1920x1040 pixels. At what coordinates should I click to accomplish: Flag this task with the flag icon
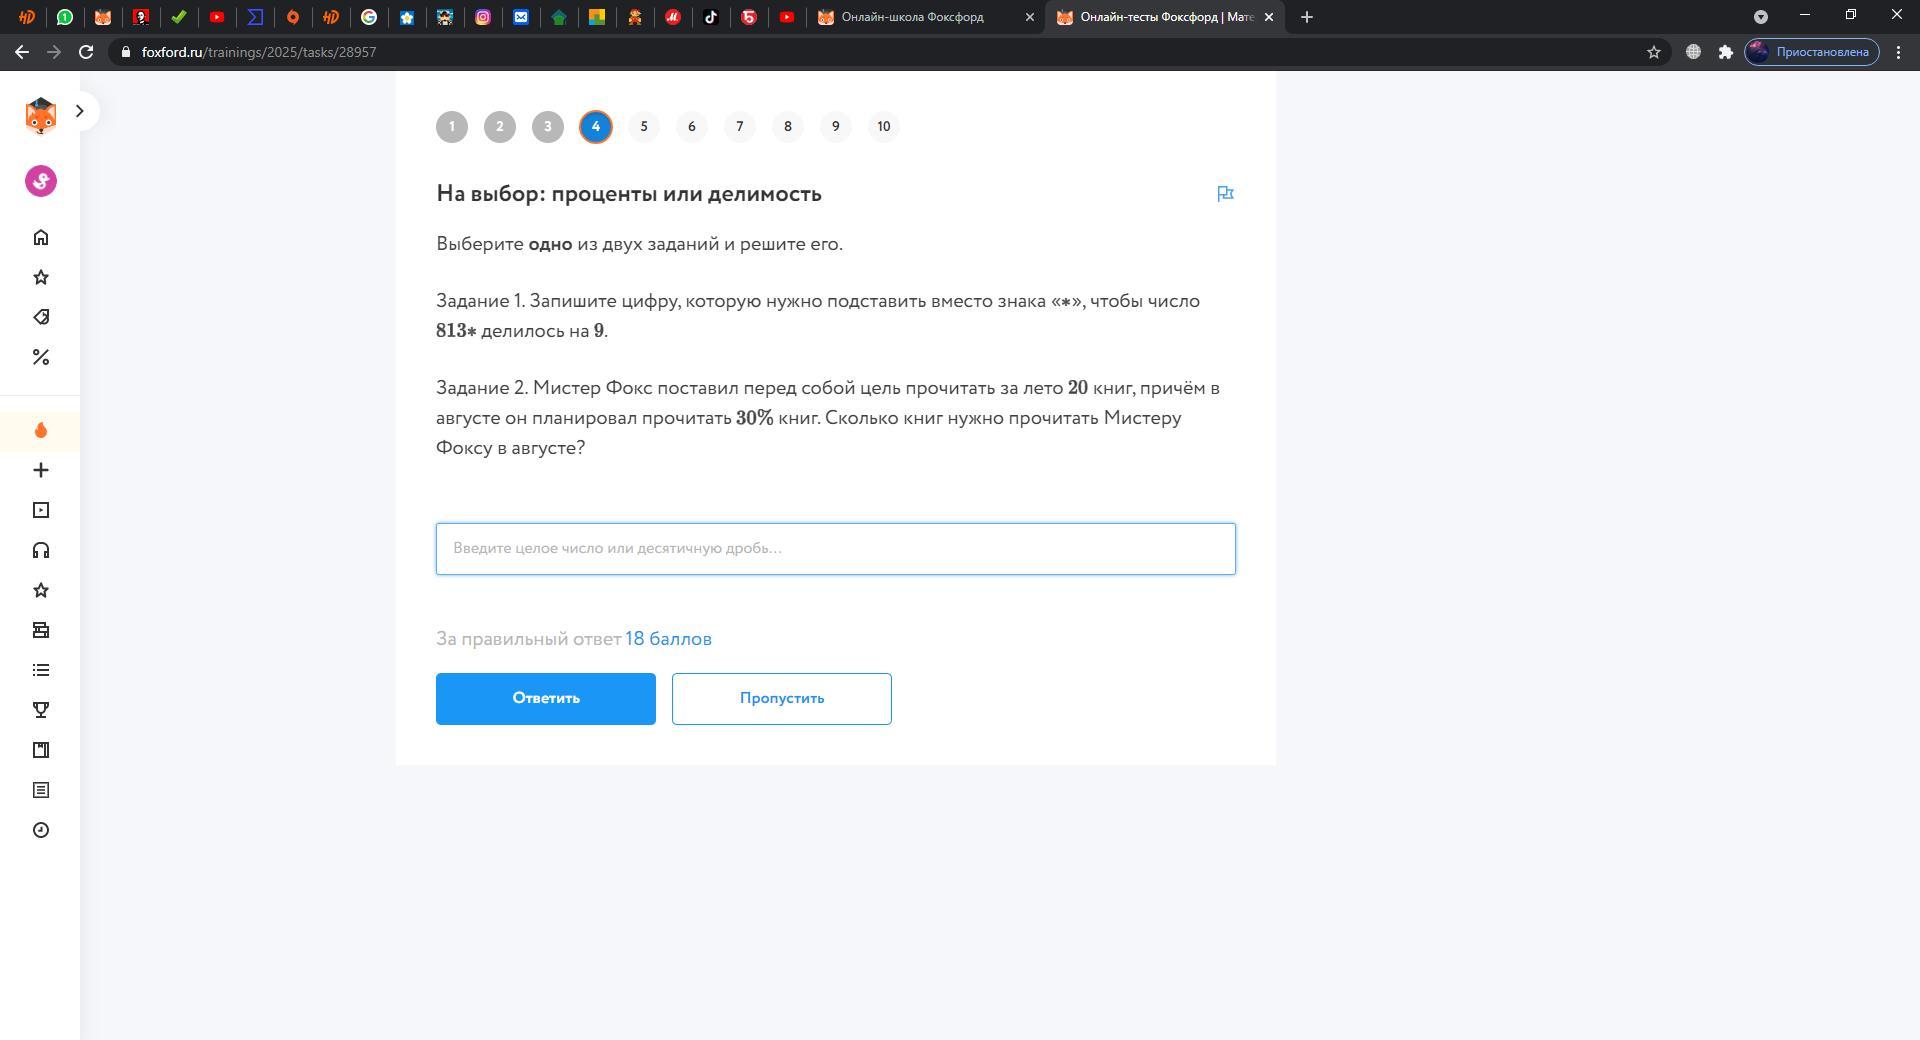pos(1225,194)
